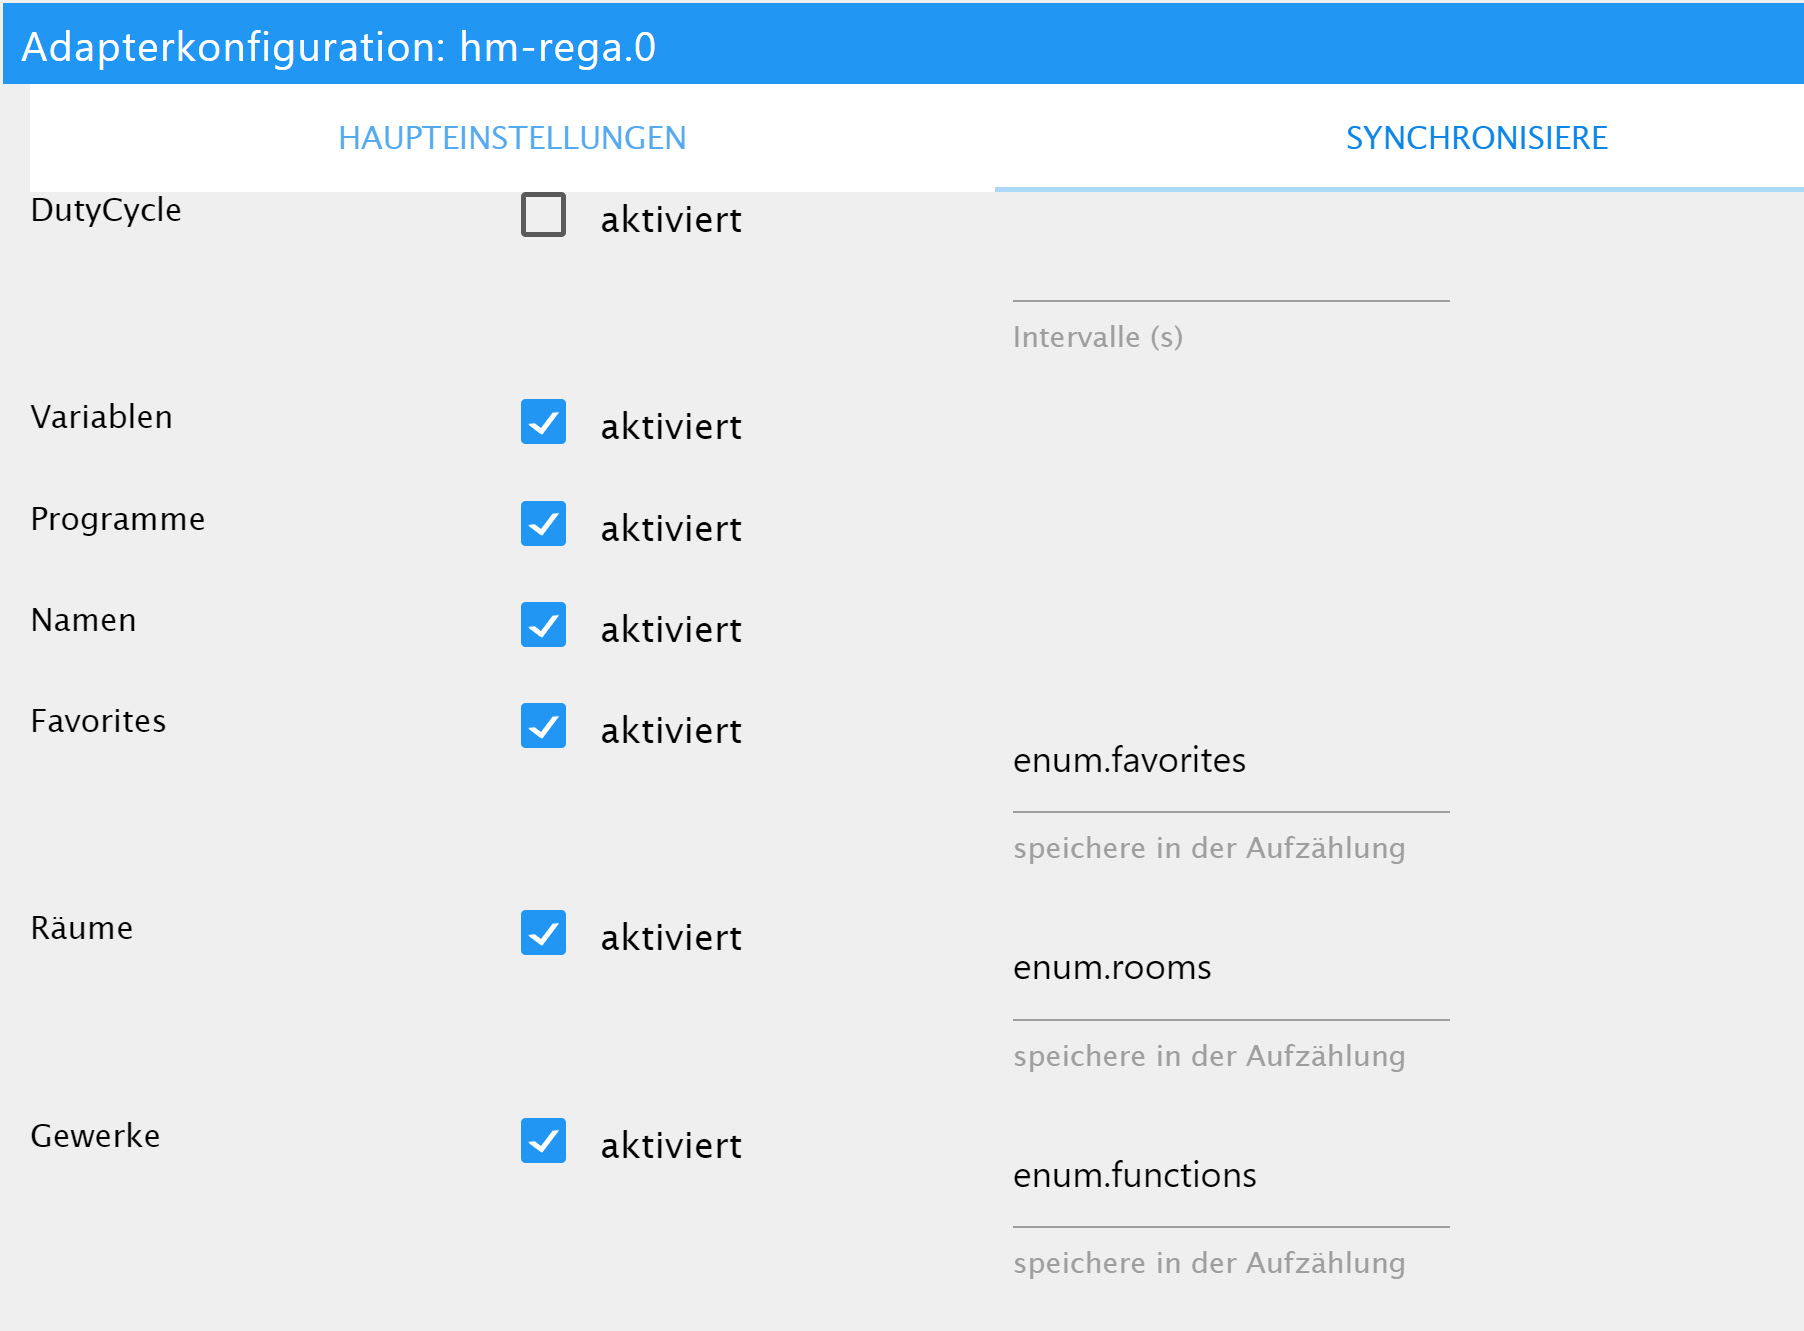The height and width of the screenshot is (1331, 1804).
Task: Click the Intervalle (s) input field
Action: (1230, 276)
